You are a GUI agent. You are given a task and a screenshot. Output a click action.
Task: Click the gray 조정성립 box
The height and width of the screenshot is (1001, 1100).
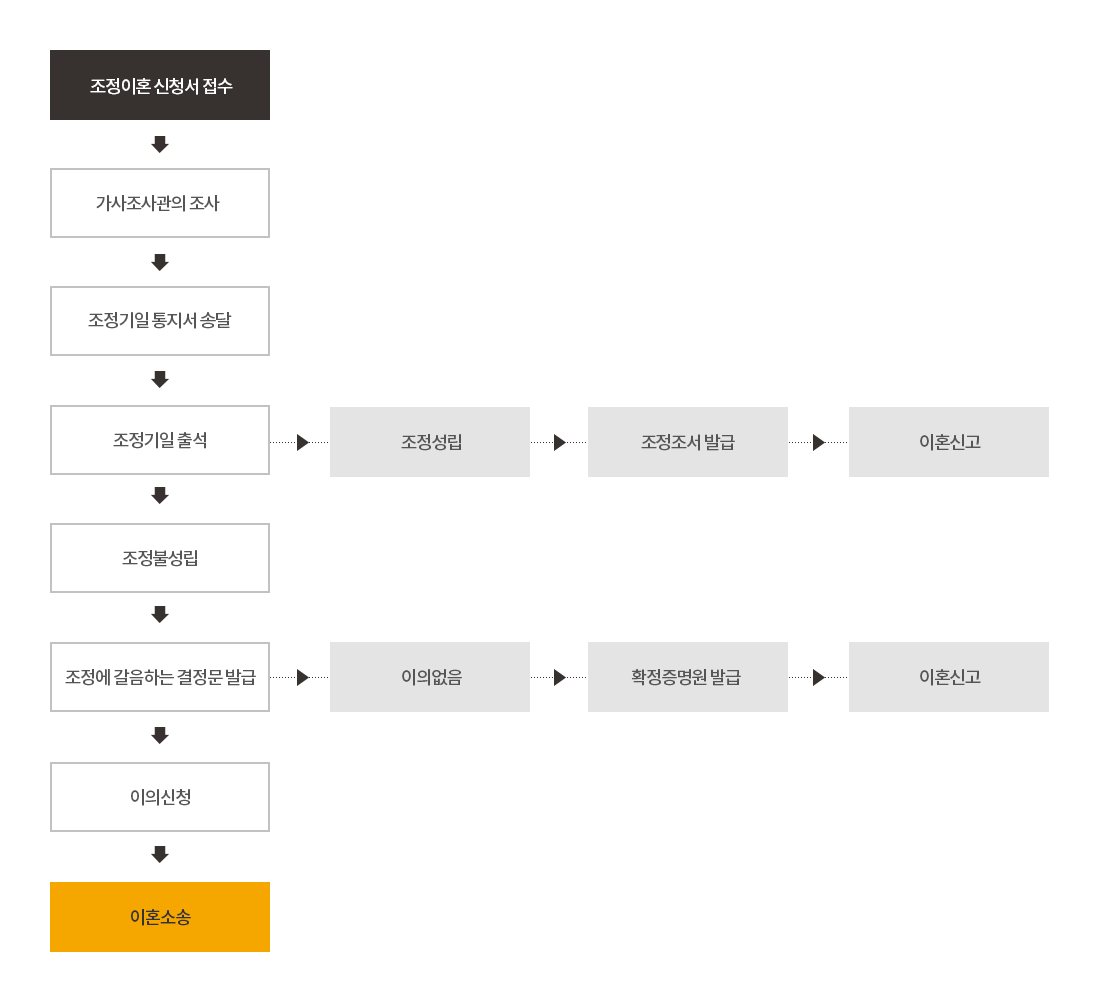point(430,442)
